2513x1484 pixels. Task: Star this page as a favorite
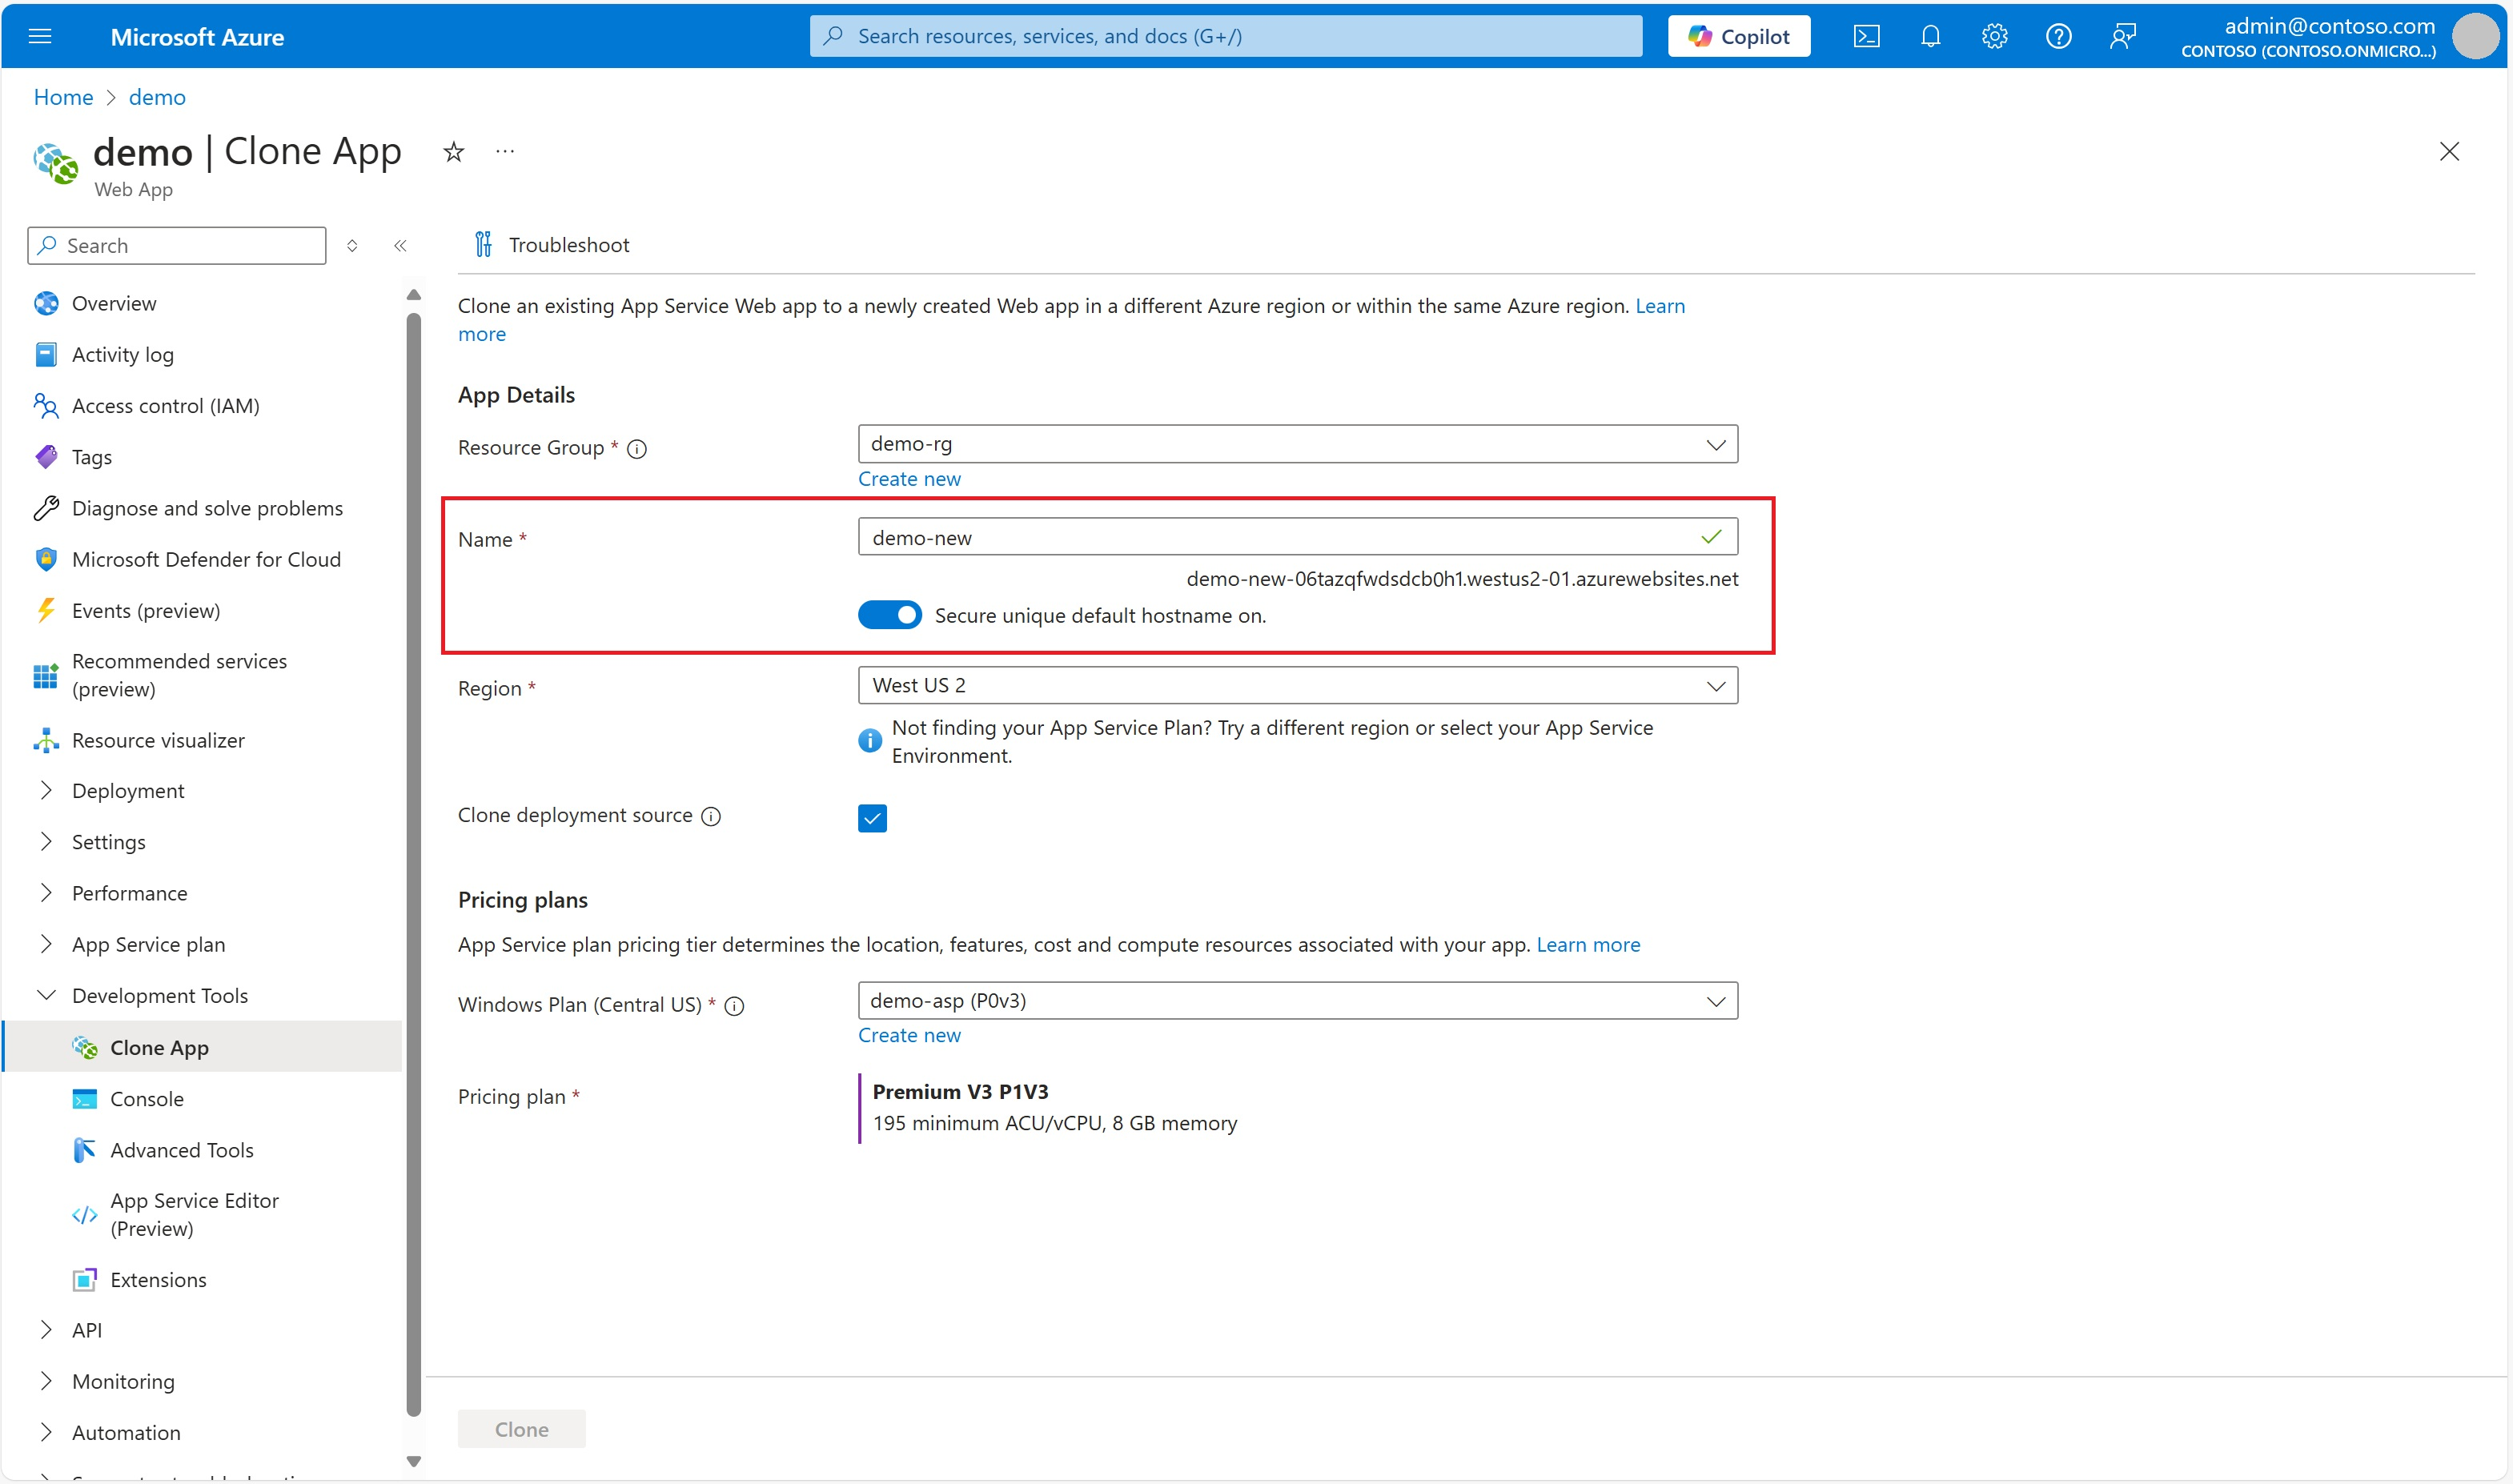click(453, 151)
